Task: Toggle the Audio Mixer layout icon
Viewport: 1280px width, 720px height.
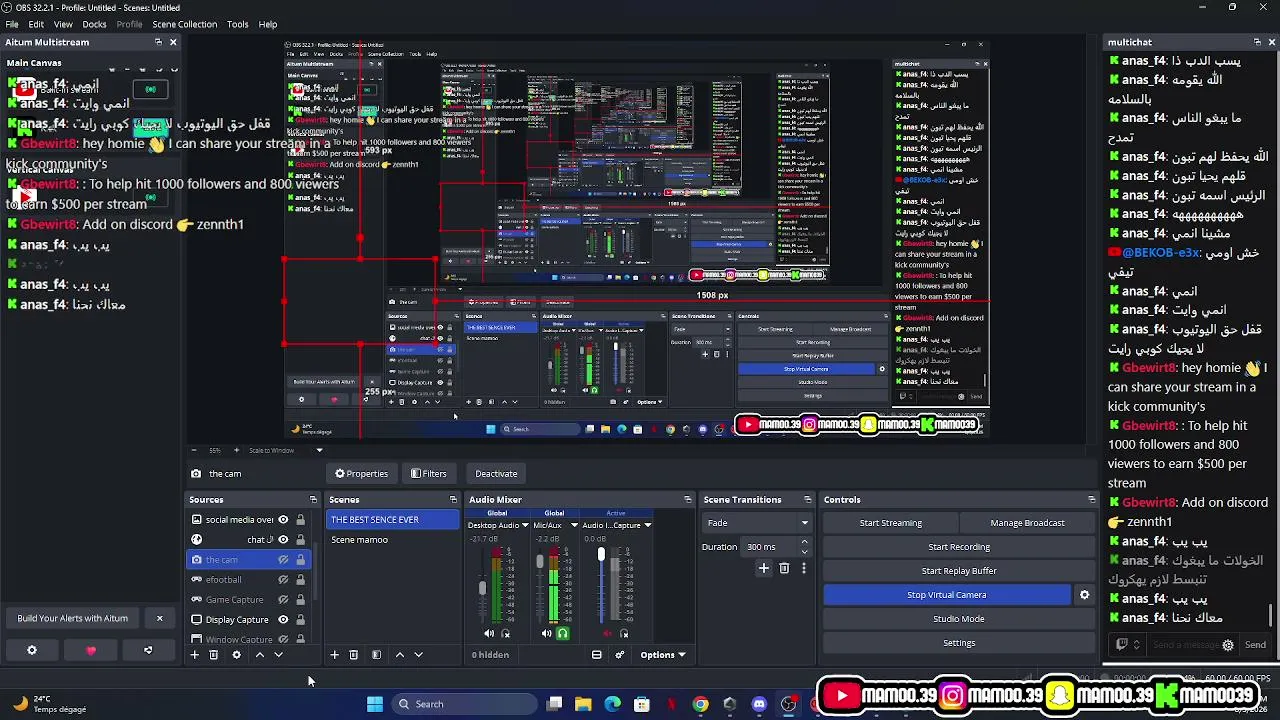Action: pyautogui.click(x=597, y=655)
